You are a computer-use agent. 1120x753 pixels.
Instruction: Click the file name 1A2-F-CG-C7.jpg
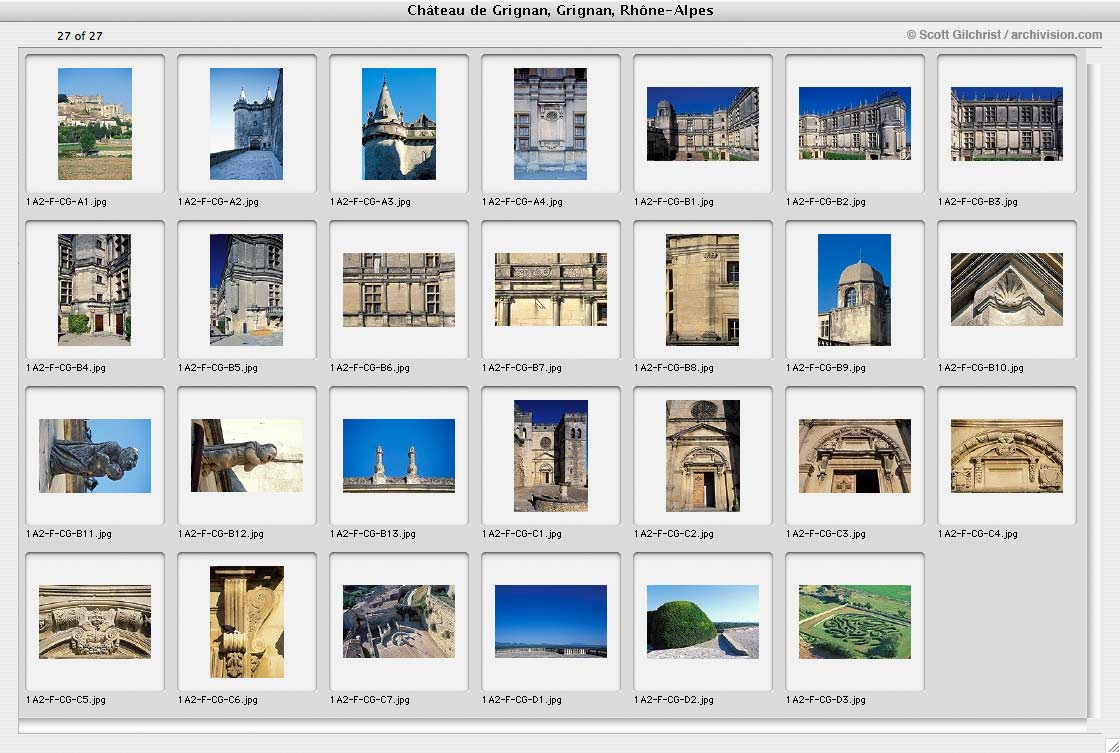coord(370,700)
